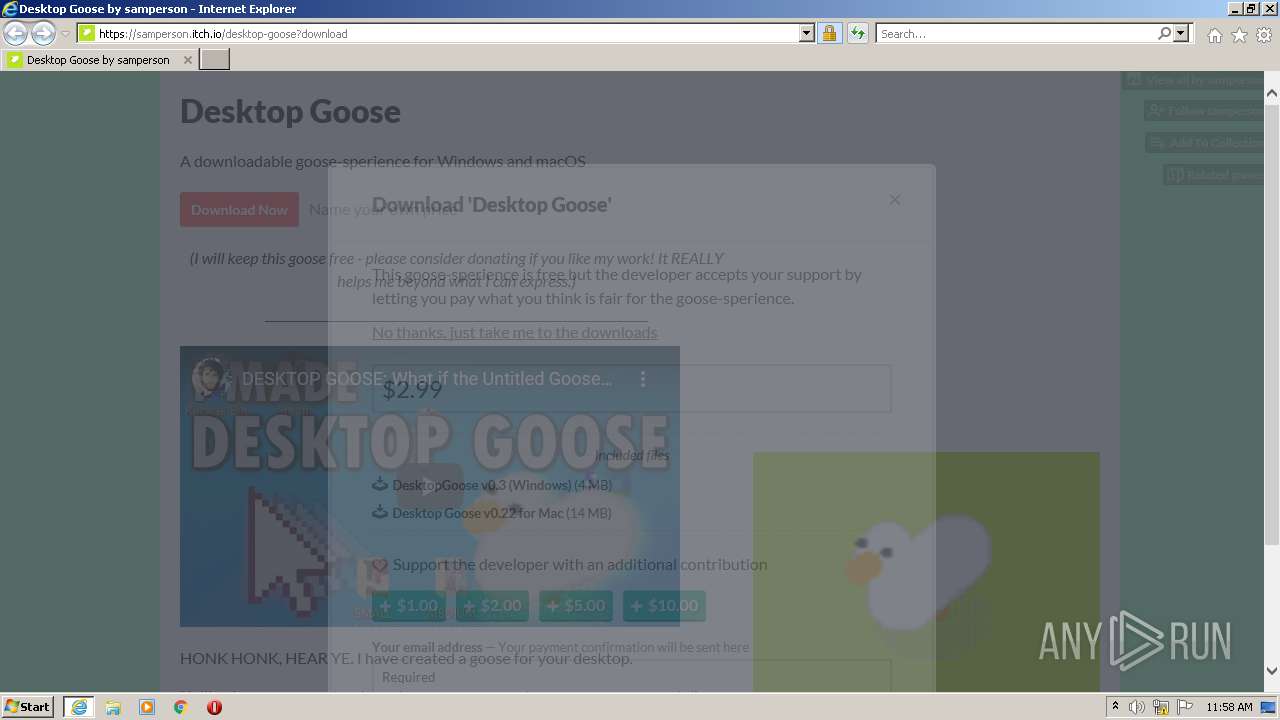Click the goose animated image thumbnail
This screenshot has height=720, width=1280.
(926, 572)
